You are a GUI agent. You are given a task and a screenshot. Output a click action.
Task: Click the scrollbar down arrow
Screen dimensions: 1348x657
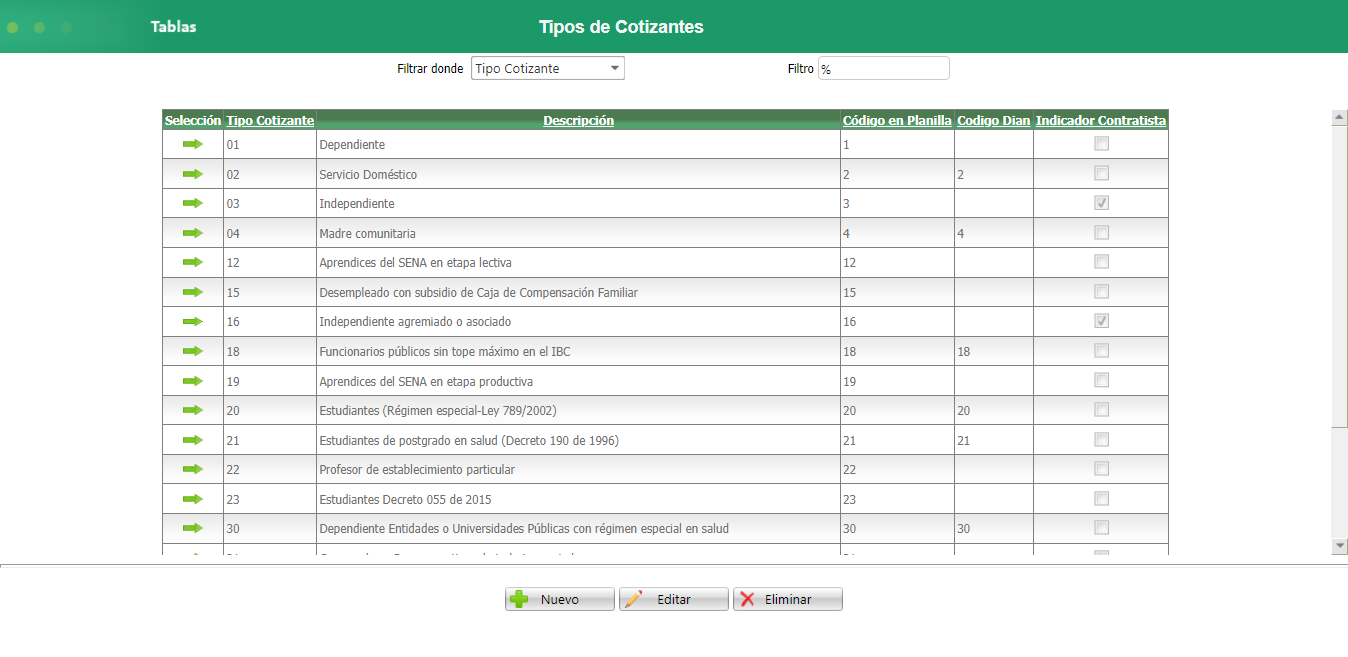pos(1340,545)
